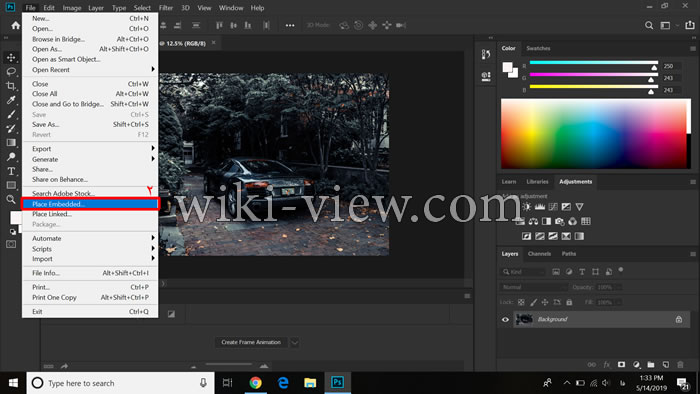700x394 pixels.
Task: Add a Levels adjustment
Action: [540, 207]
